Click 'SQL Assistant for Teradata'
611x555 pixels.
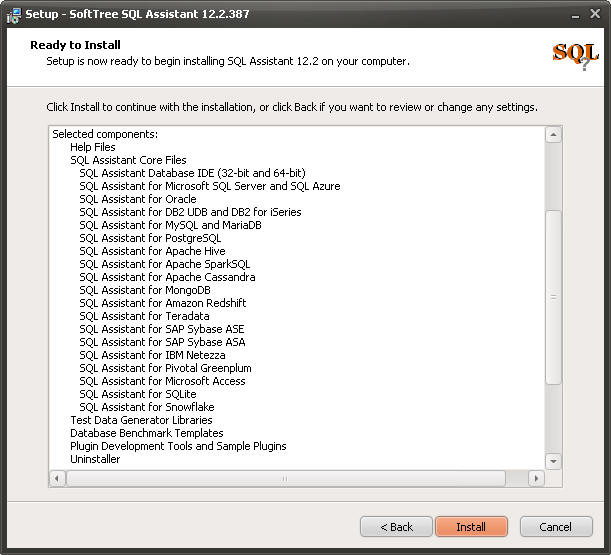coord(145,316)
